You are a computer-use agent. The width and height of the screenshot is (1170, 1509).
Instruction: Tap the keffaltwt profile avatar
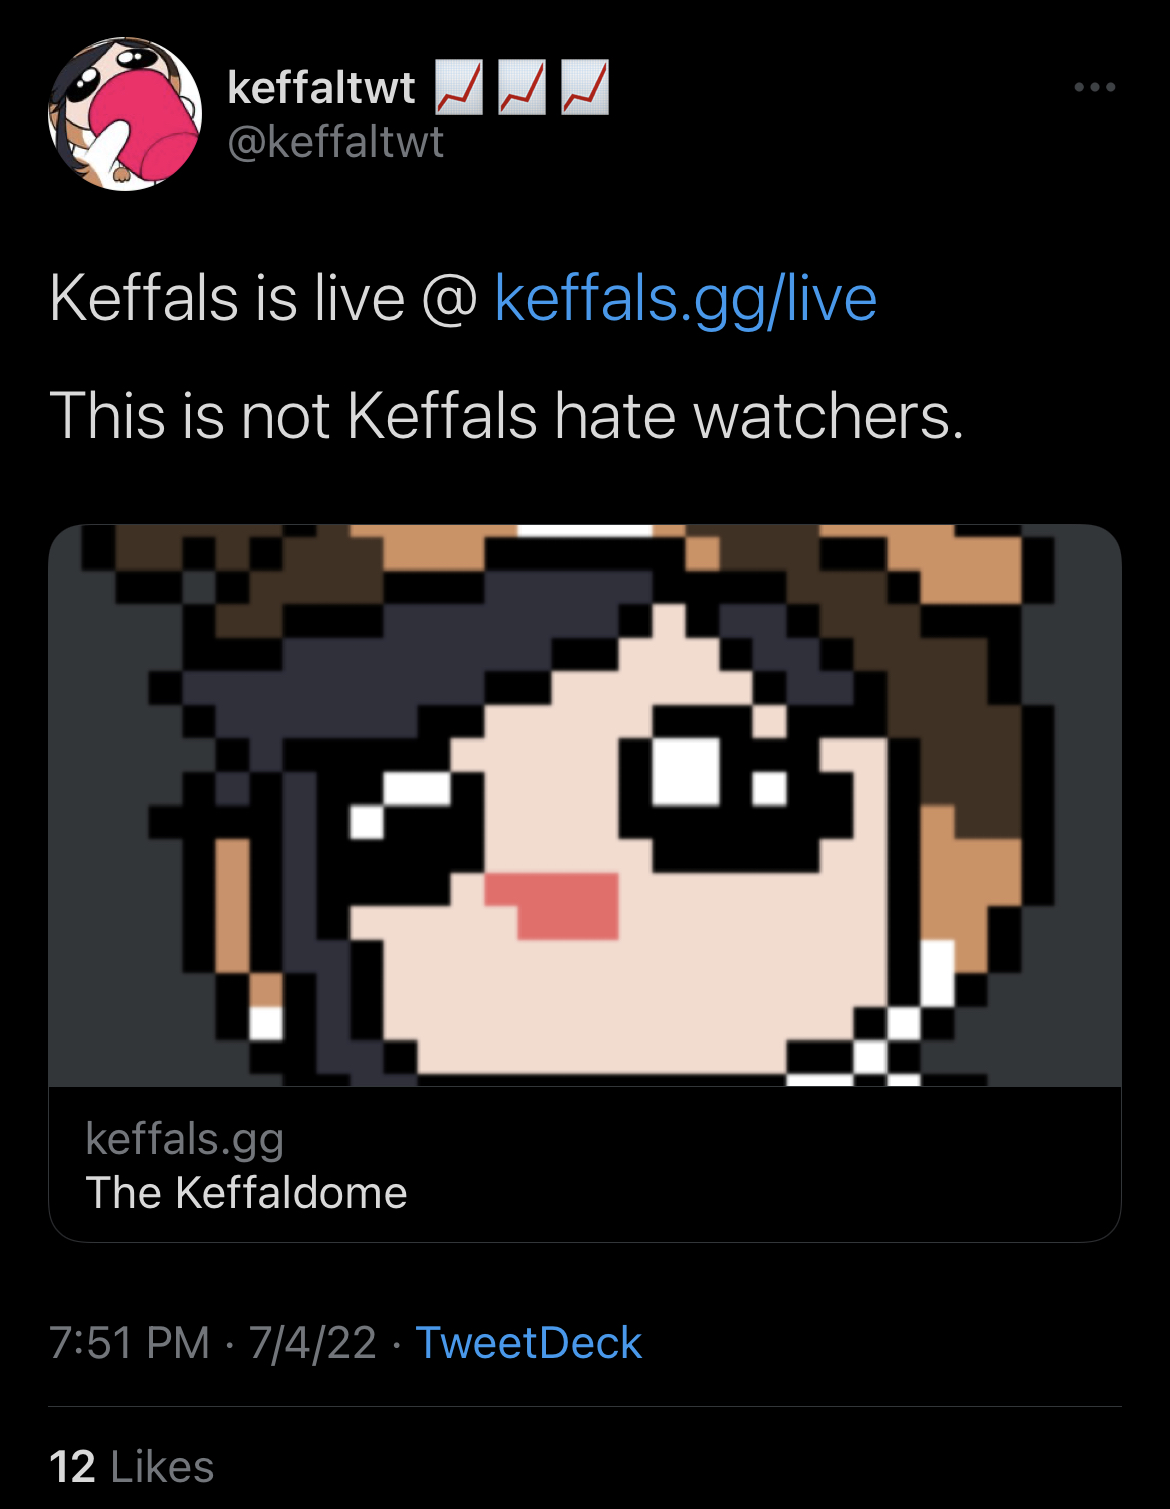click(x=125, y=114)
